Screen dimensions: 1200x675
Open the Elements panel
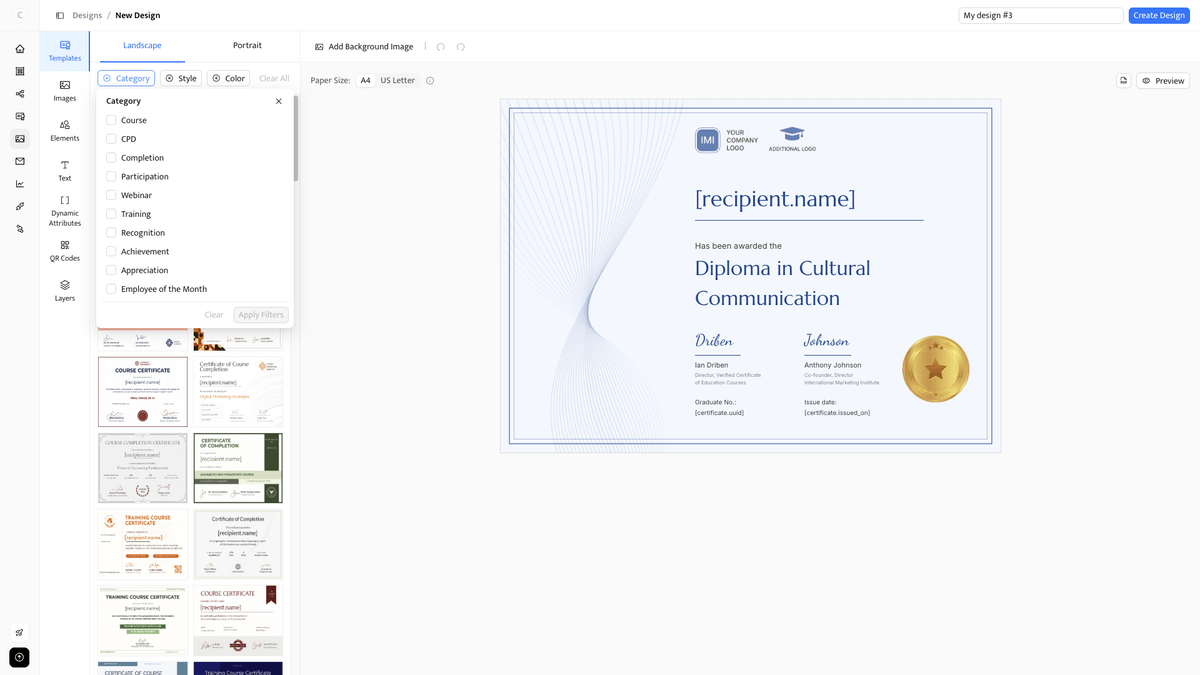(64, 130)
